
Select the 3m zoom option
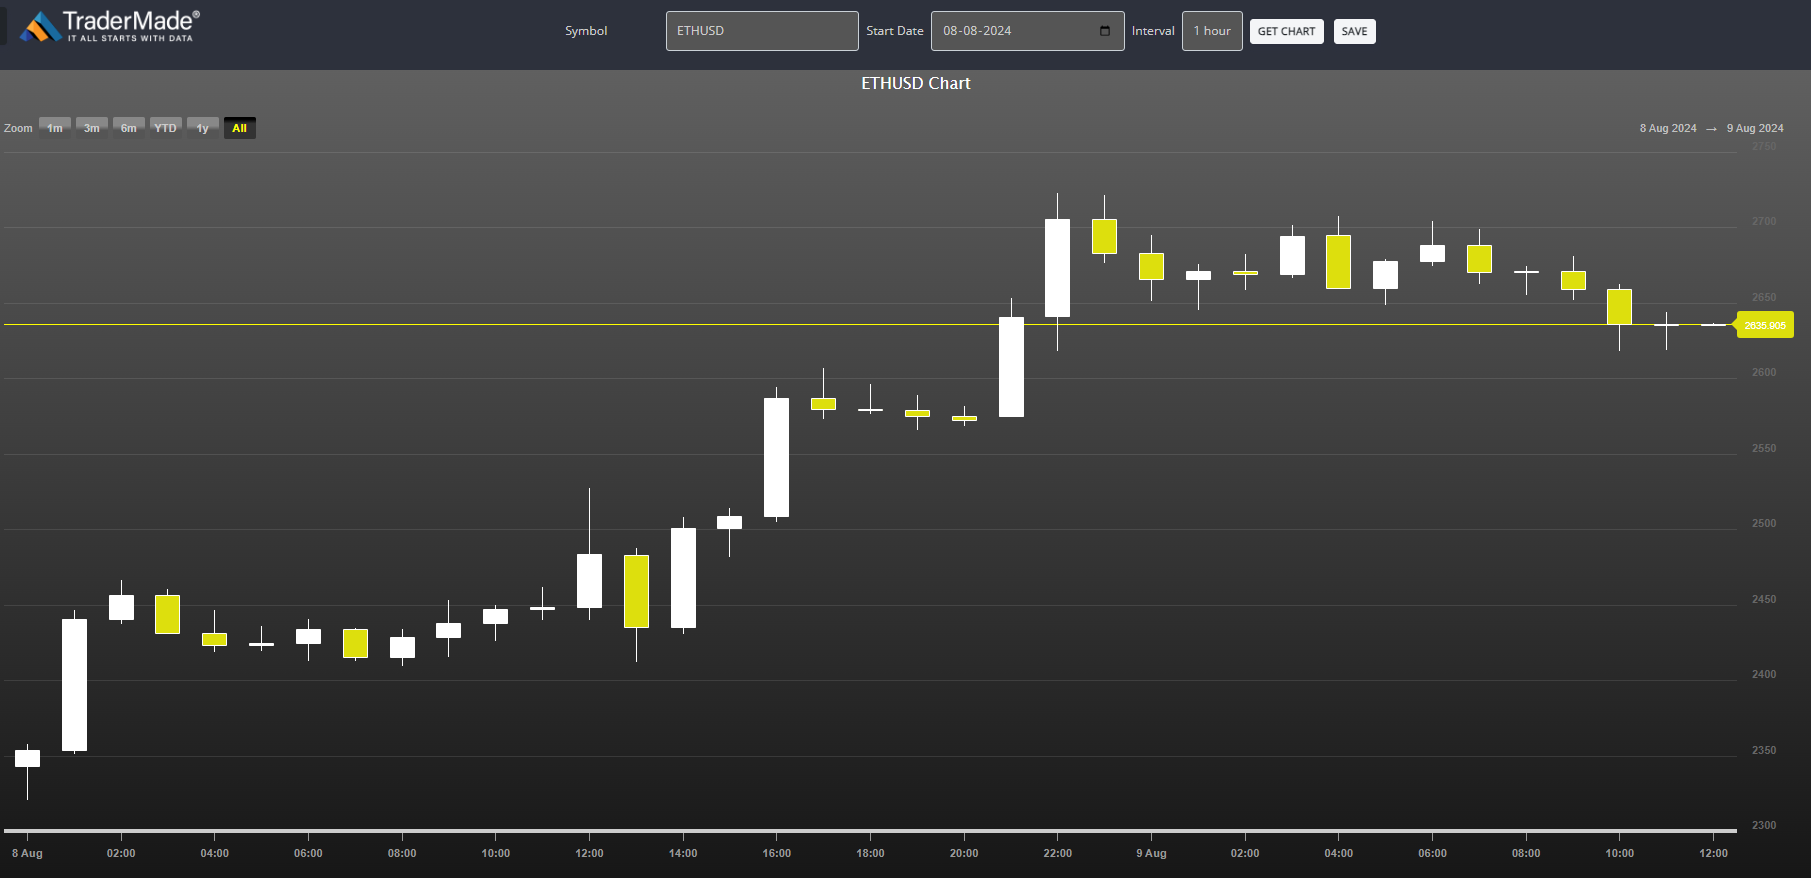point(92,128)
